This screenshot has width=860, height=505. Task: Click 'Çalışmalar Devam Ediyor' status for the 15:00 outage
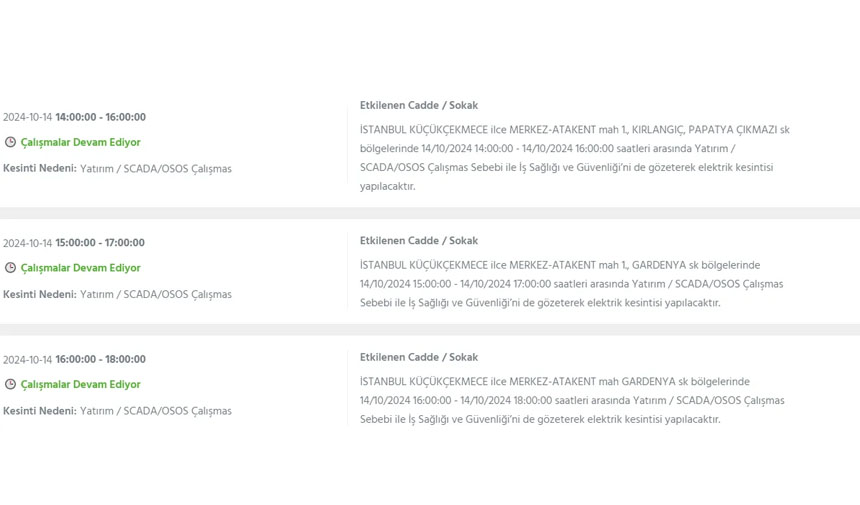click(x=80, y=268)
